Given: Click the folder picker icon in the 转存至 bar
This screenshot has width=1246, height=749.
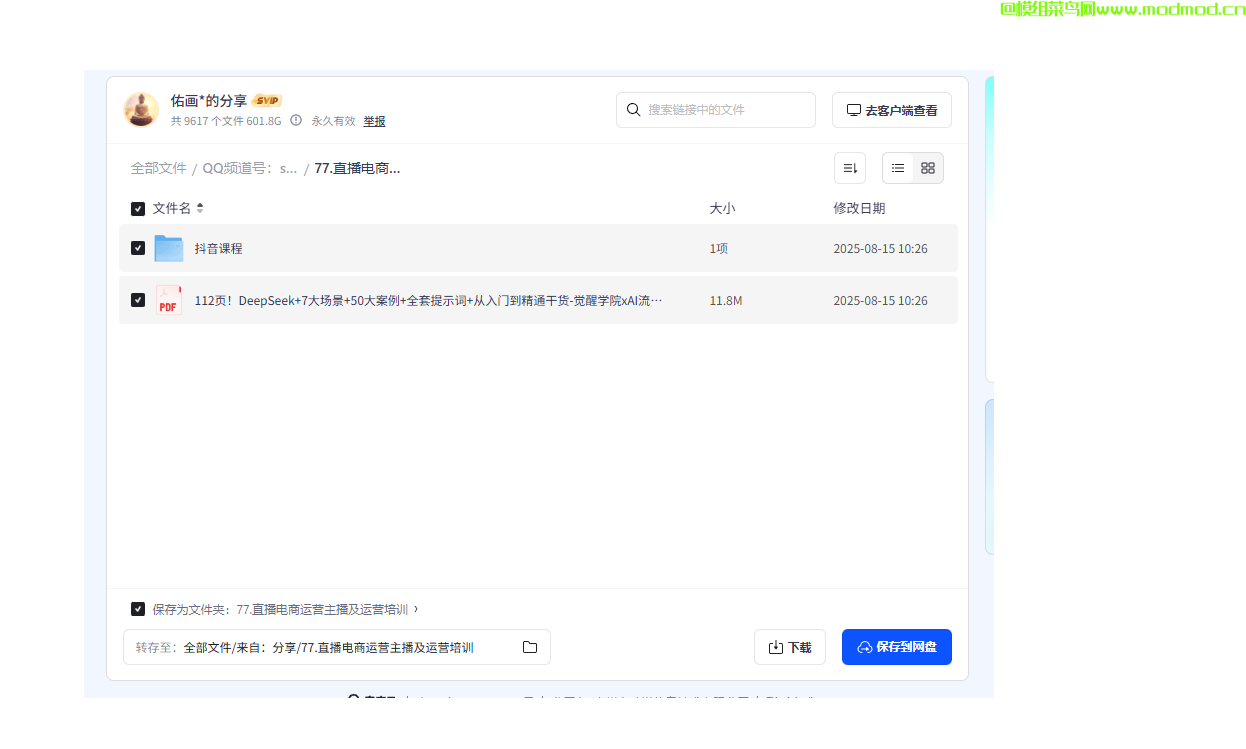Looking at the screenshot, I should pyautogui.click(x=530, y=647).
